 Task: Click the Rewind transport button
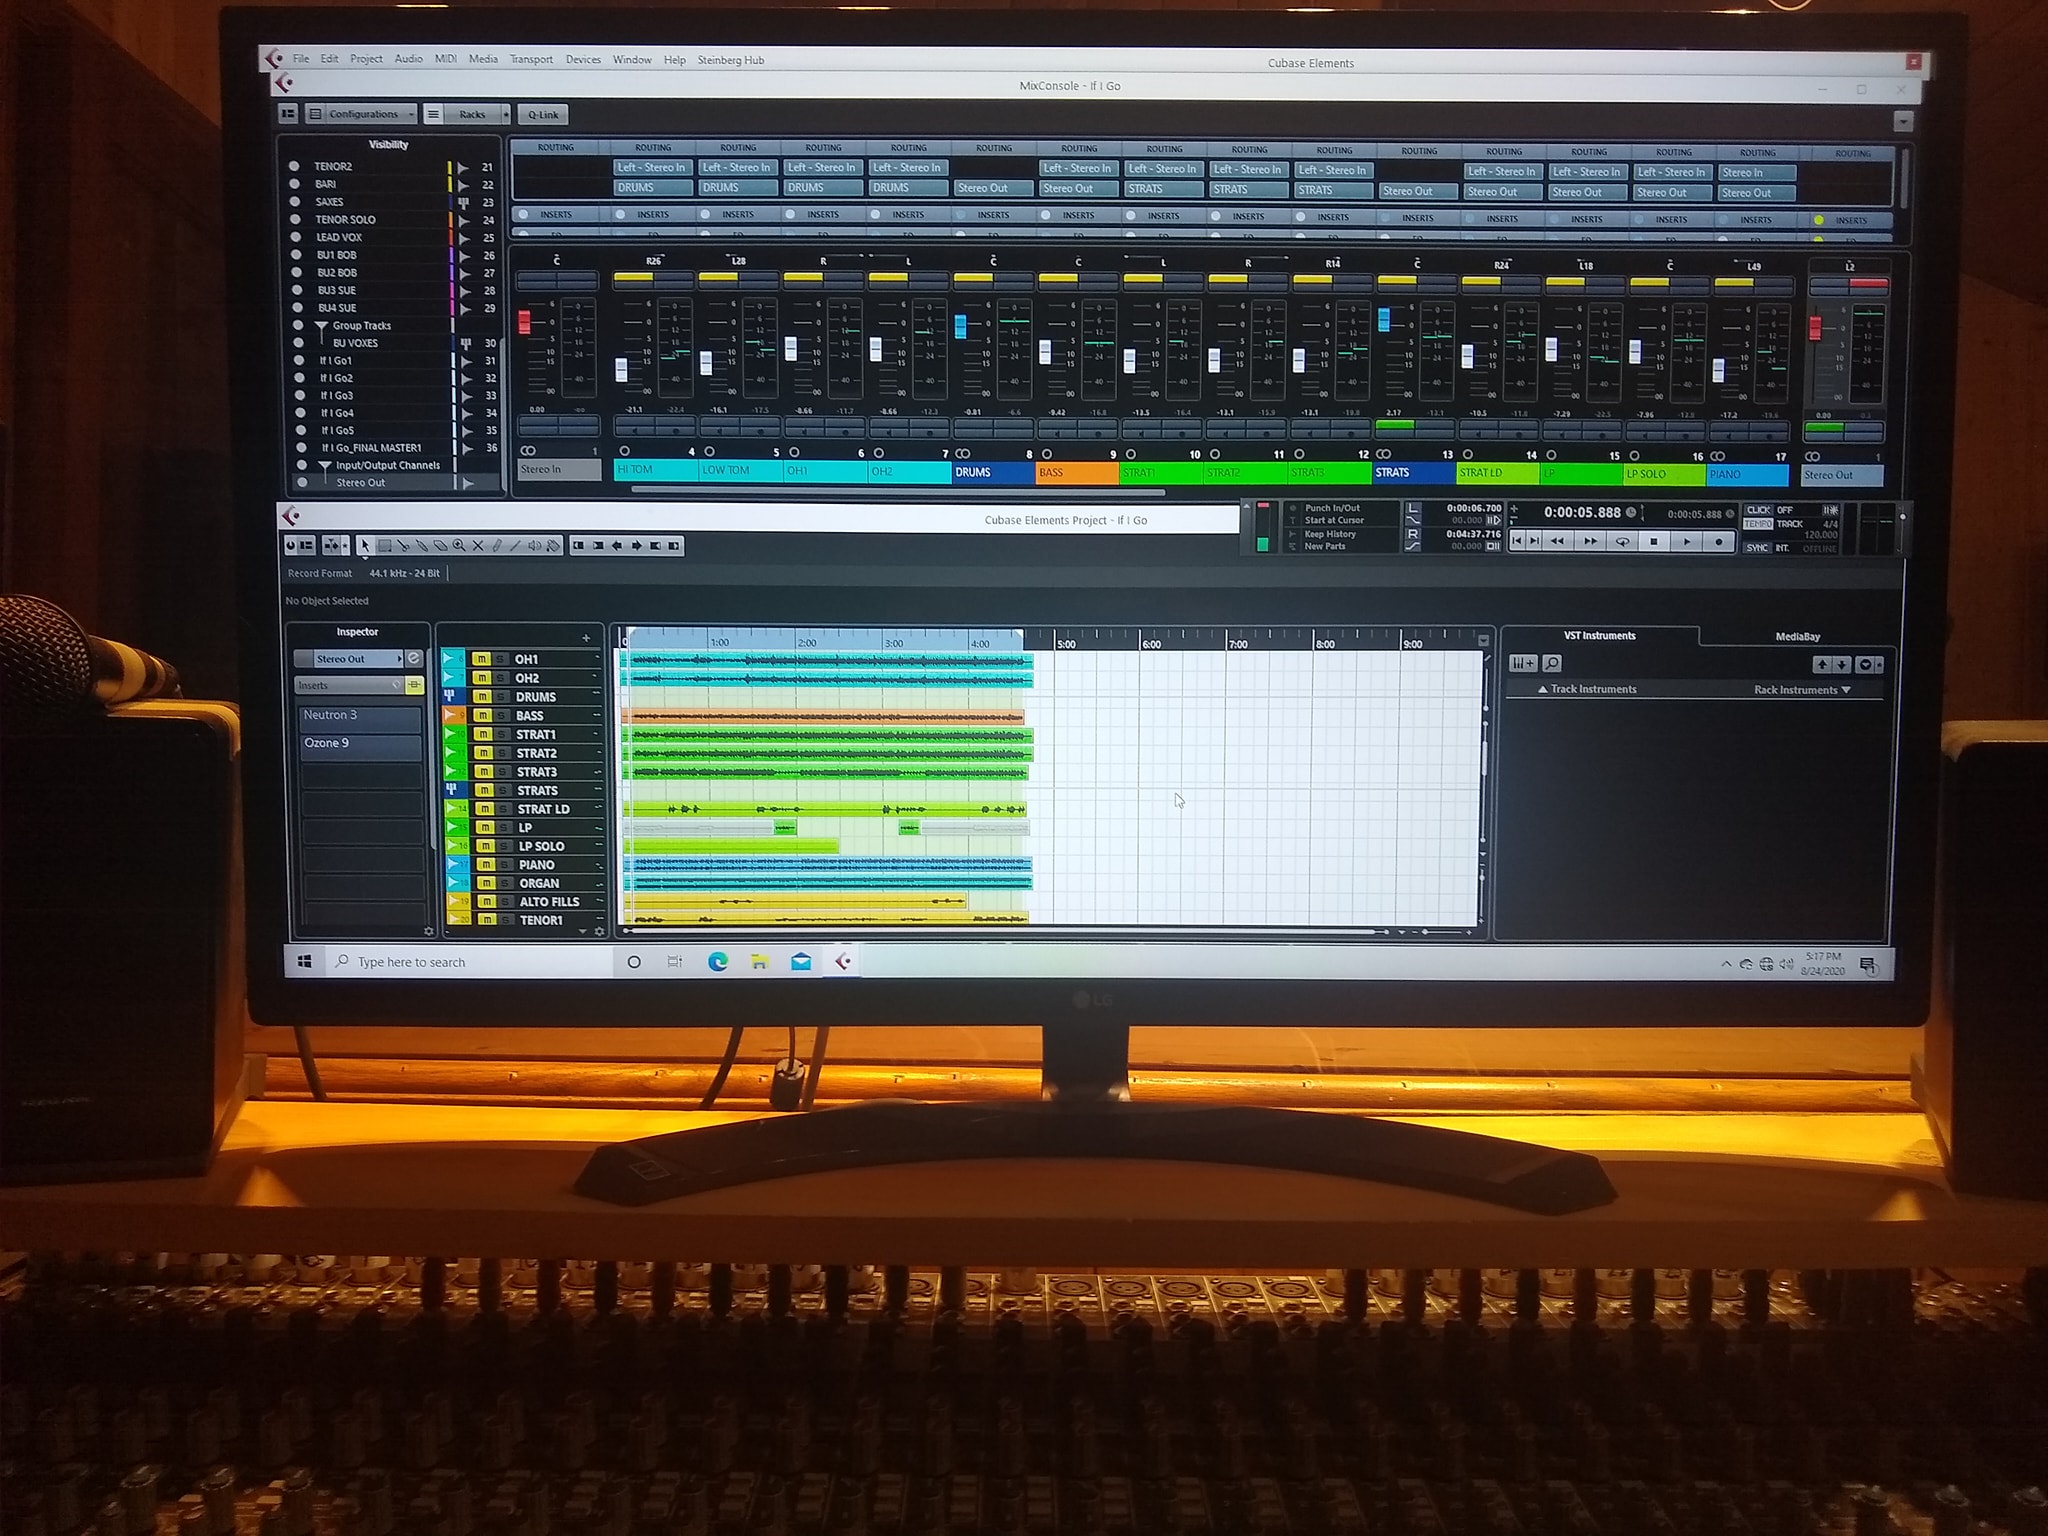(1557, 541)
